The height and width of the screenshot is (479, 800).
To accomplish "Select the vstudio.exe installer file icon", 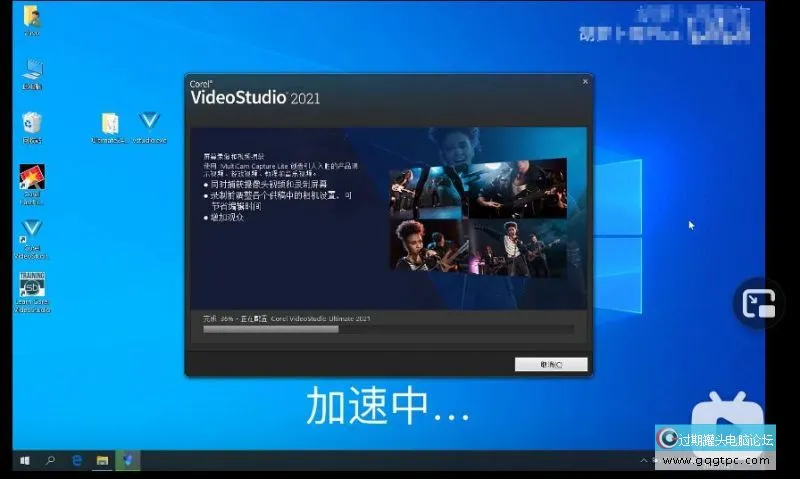I will (150, 124).
